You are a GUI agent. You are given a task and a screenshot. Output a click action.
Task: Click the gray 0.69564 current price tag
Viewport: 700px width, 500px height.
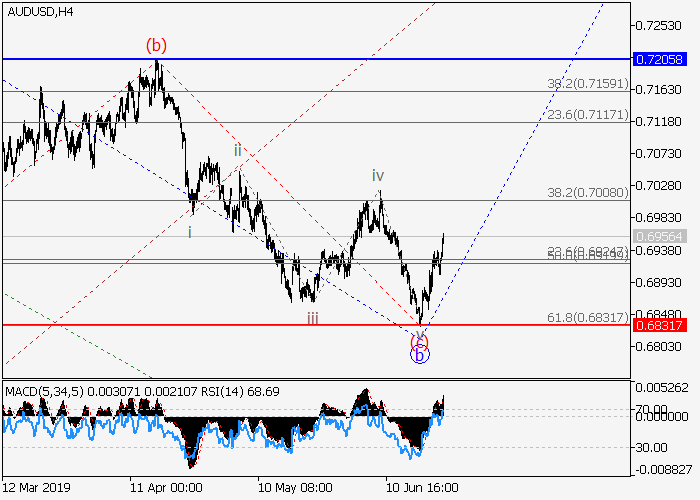point(660,236)
